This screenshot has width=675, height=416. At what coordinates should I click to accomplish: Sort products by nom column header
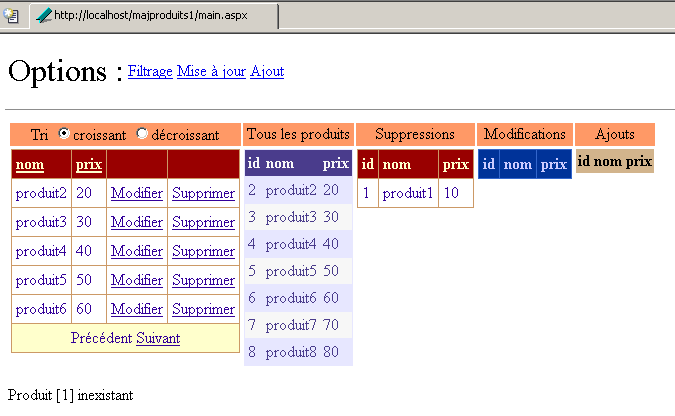point(29,164)
